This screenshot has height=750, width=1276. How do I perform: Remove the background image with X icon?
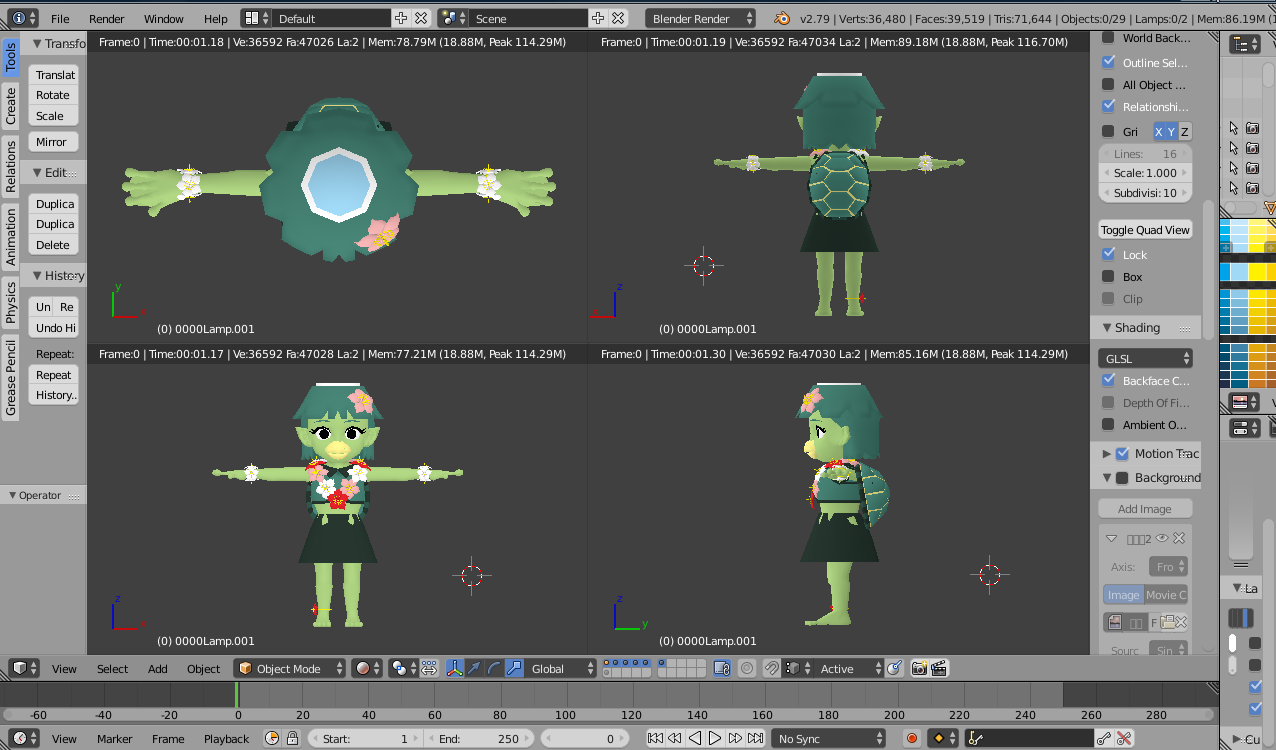[x=1180, y=538]
